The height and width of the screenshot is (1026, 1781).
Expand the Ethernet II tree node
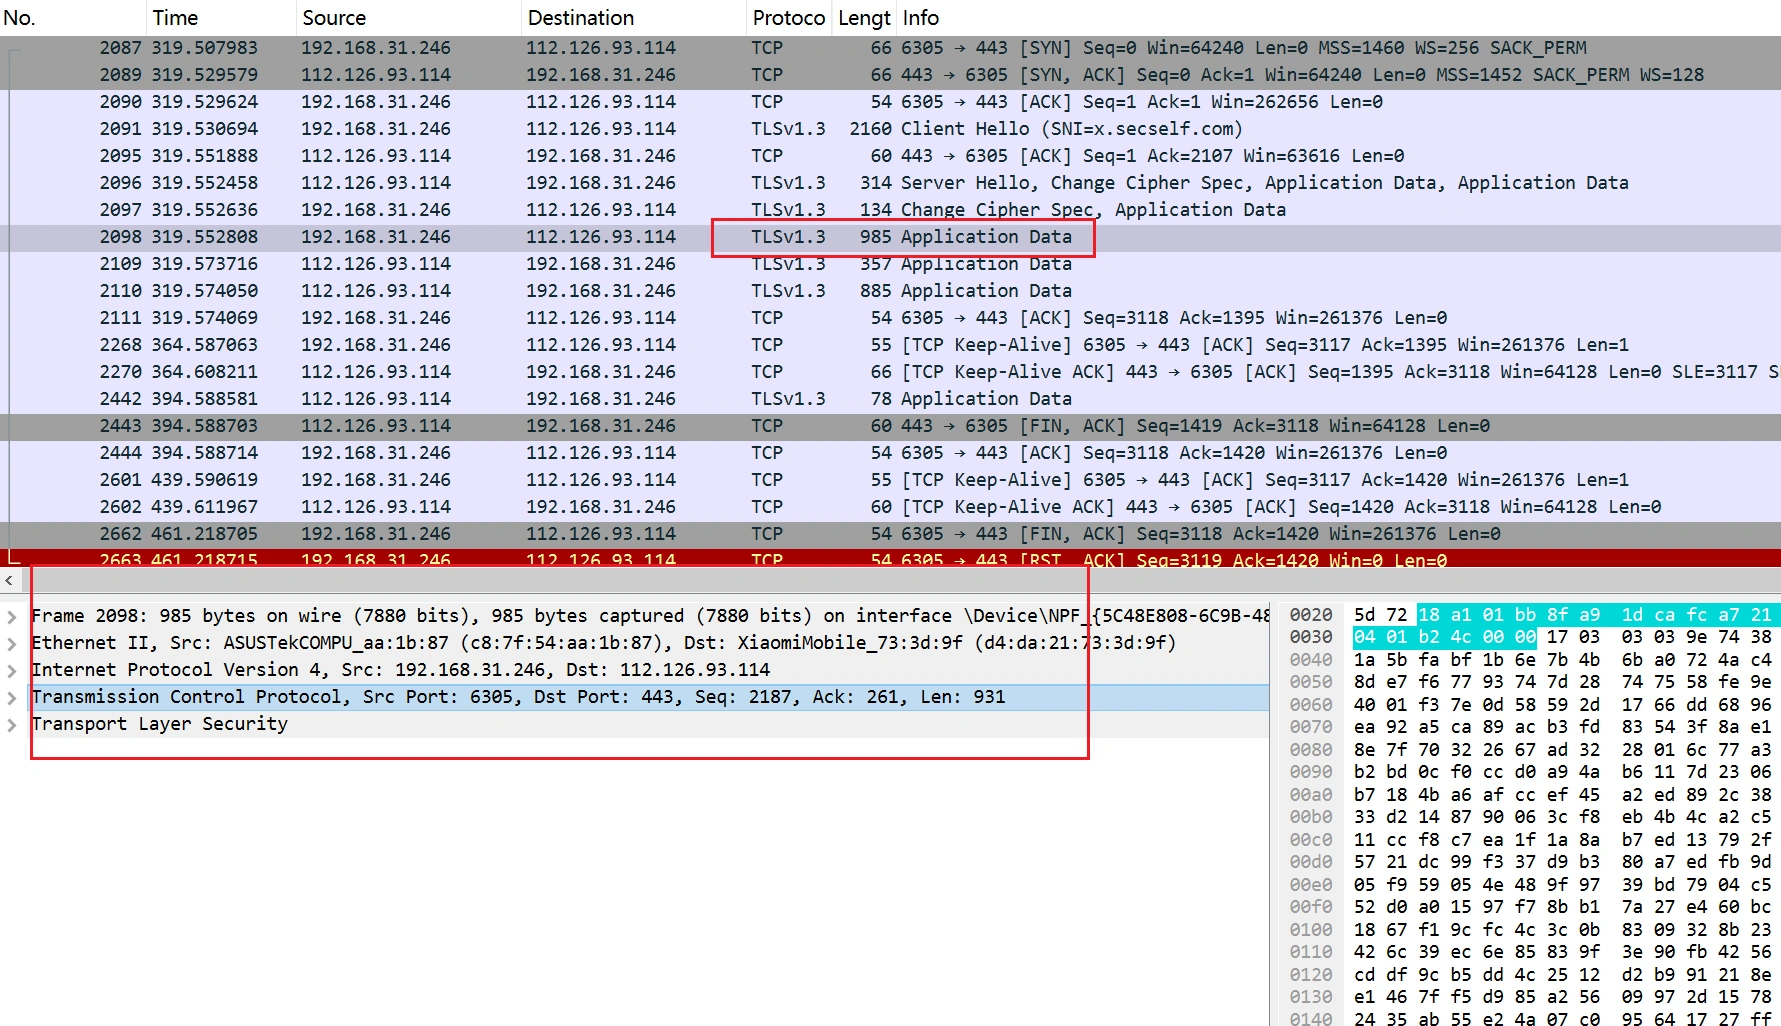[12, 643]
